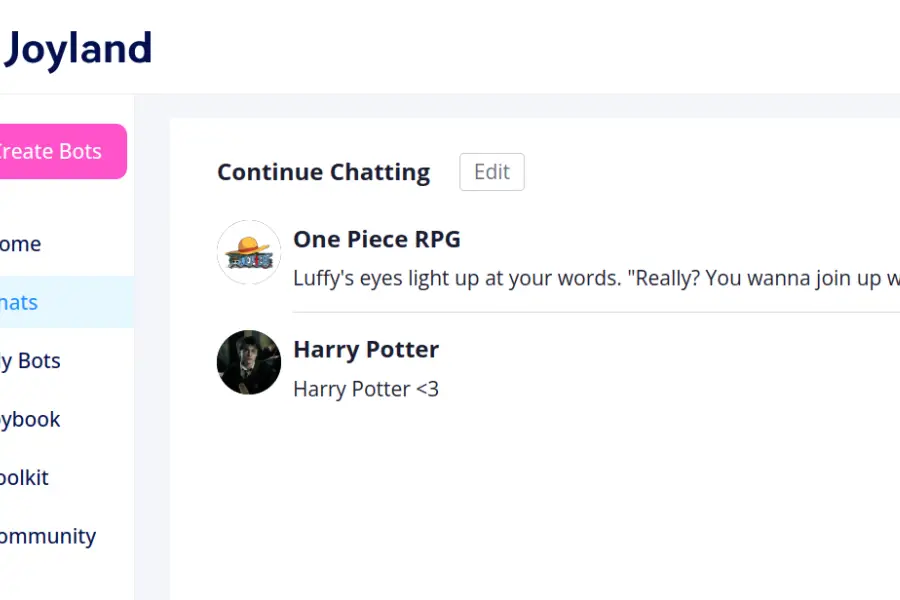Click the "Harry Potter <3" message preview
The height and width of the screenshot is (600, 900).
(x=365, y=389)
